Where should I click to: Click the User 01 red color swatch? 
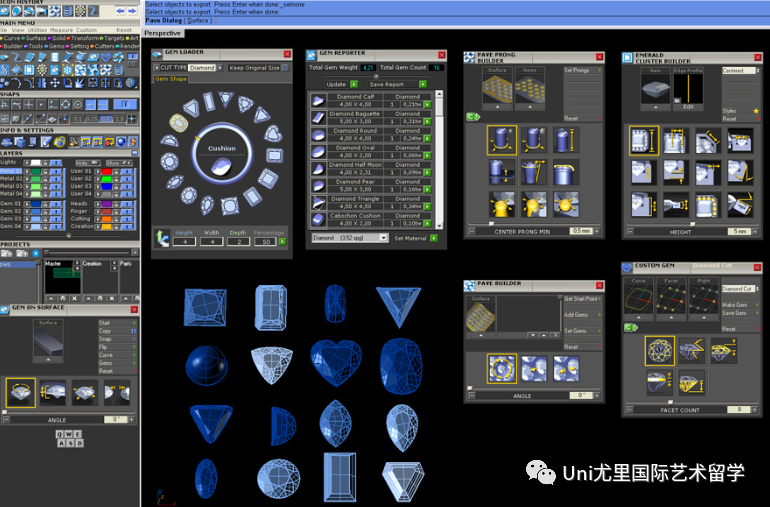(x=107, y=171)
